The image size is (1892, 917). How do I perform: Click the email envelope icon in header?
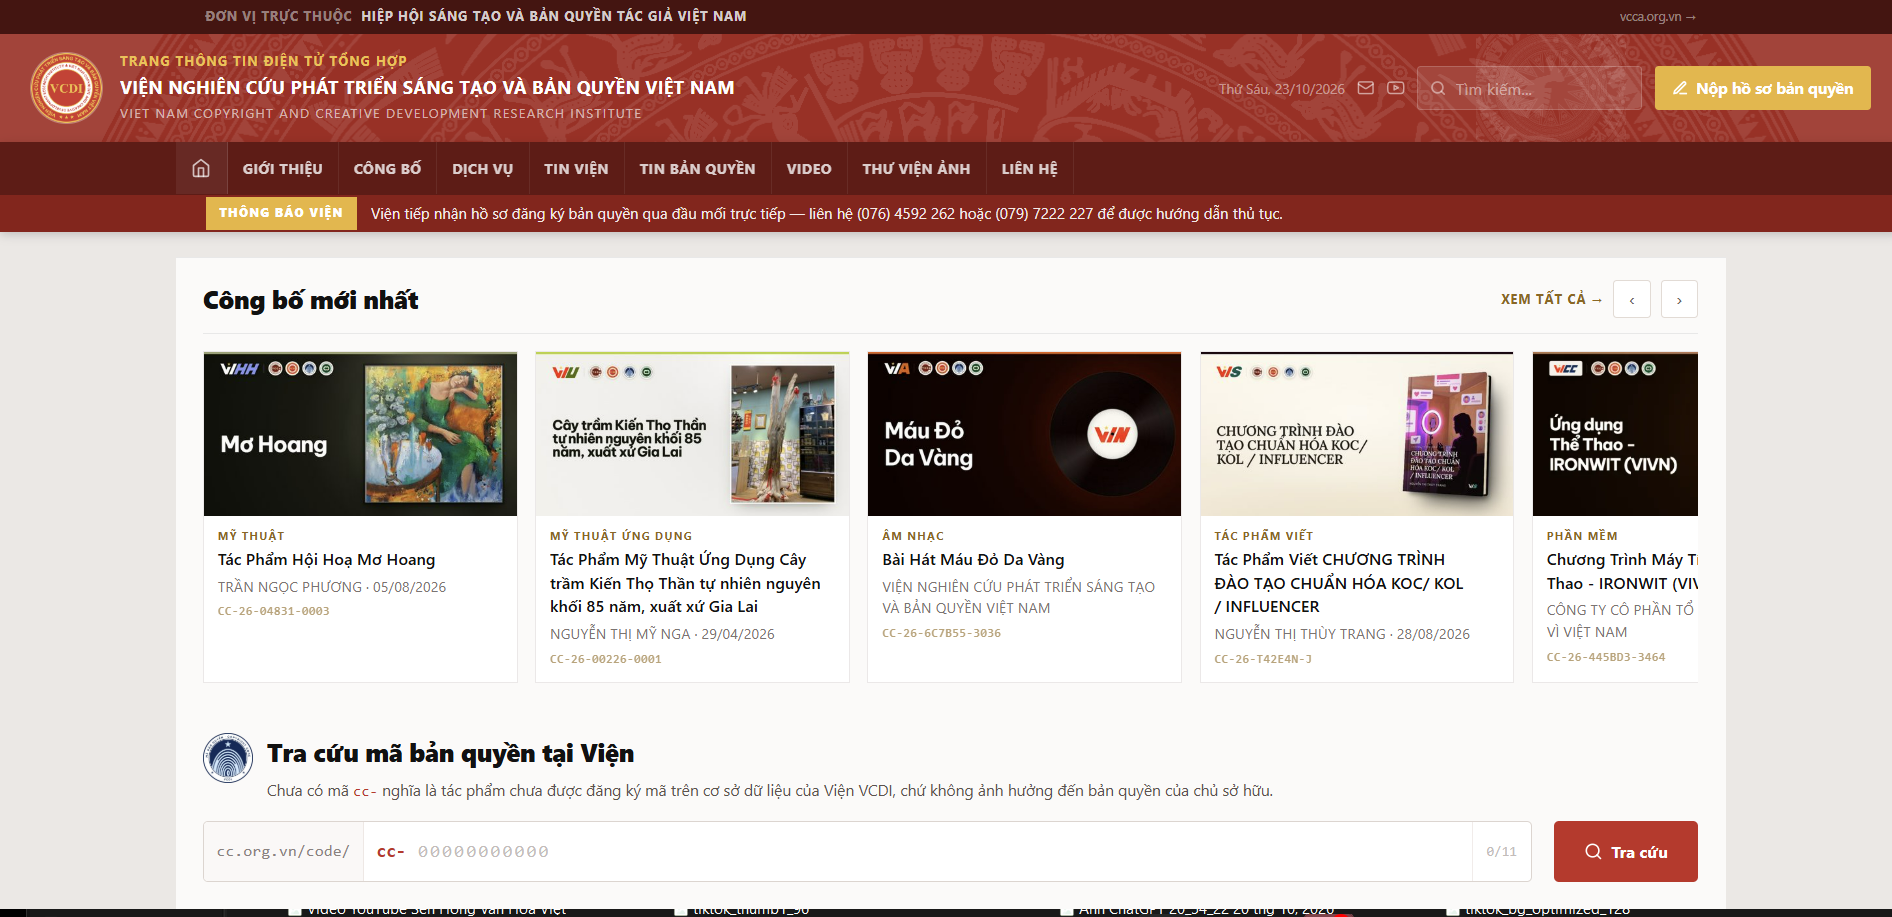(1366, 88)
